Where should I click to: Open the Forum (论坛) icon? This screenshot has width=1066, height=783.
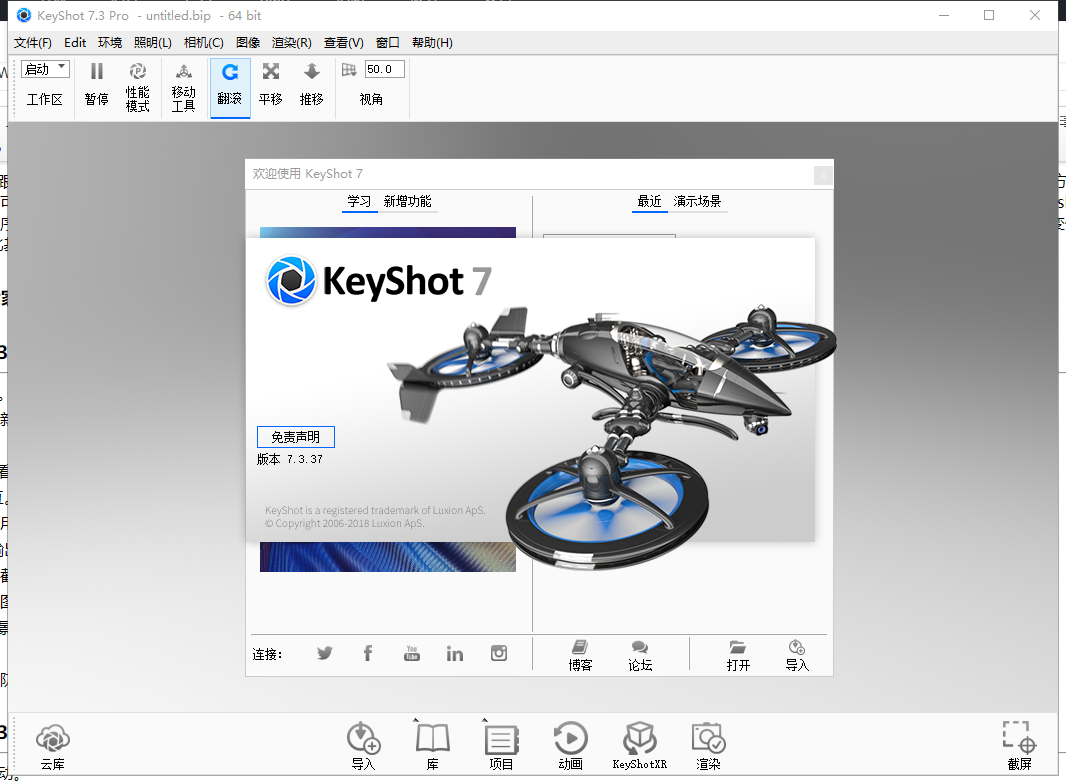(640, 647)
